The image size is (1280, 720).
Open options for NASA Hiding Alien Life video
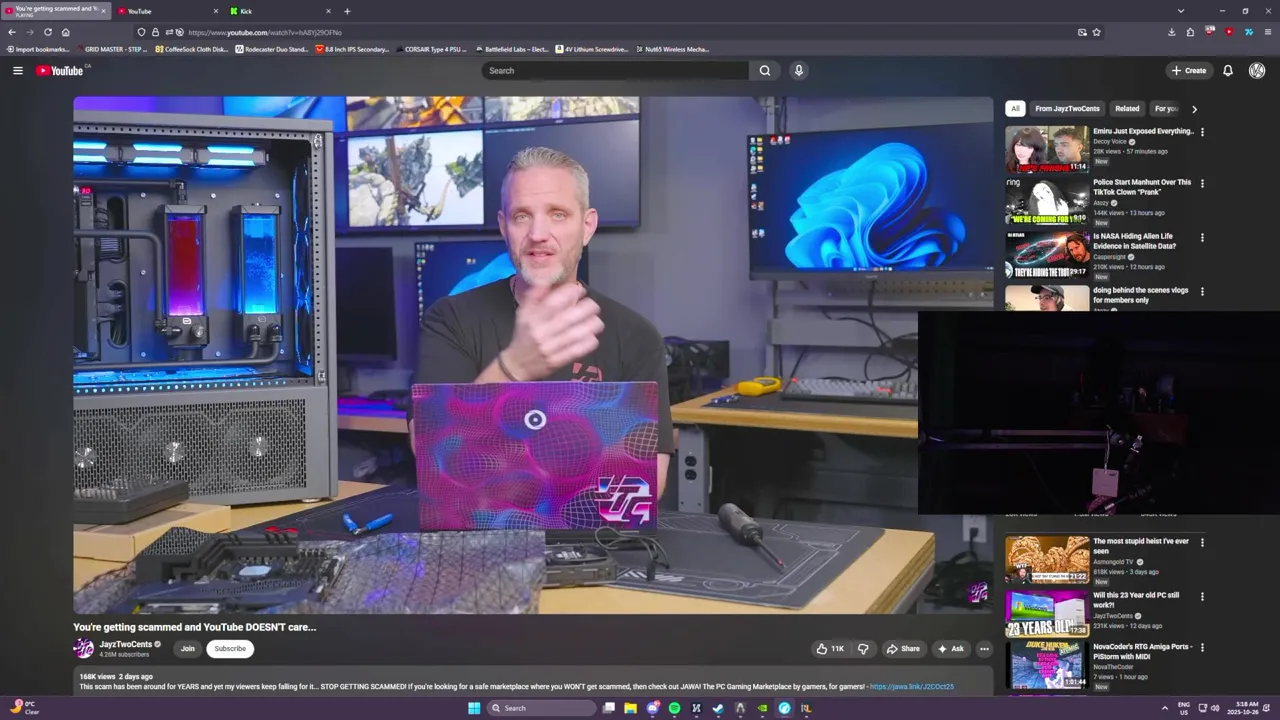1202,237
